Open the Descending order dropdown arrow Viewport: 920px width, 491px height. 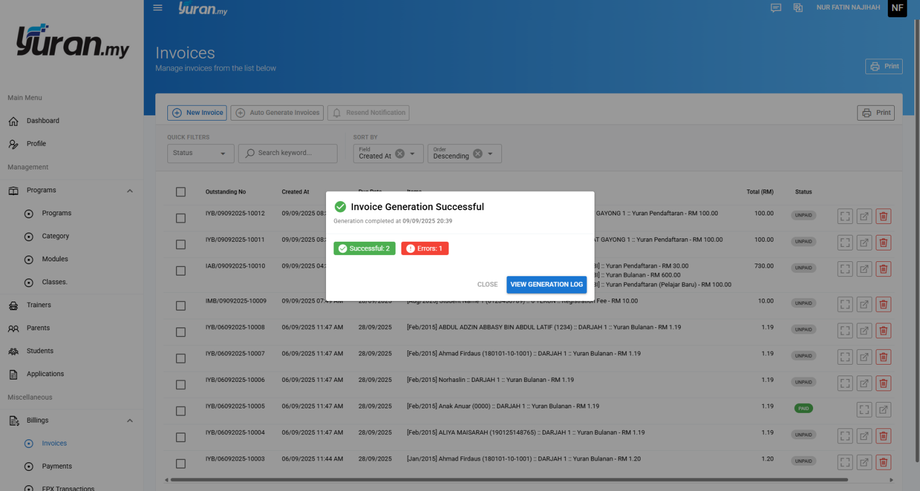pyautogui.click(x=491, y=154)
